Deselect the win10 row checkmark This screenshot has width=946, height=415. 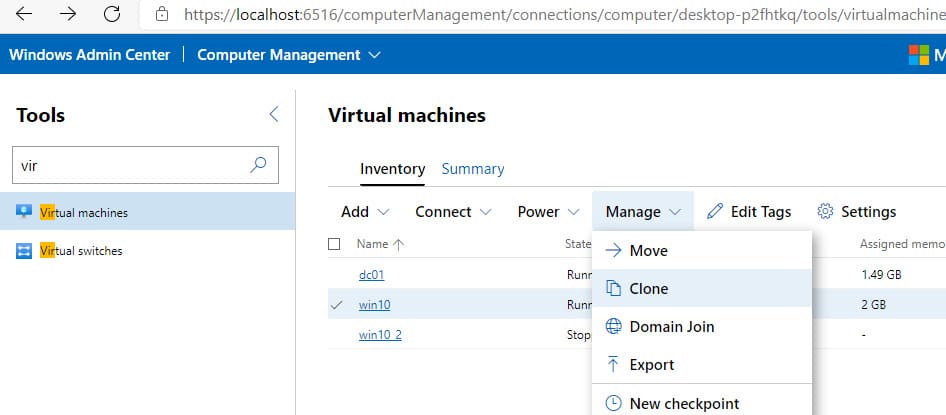pos(336,305)
